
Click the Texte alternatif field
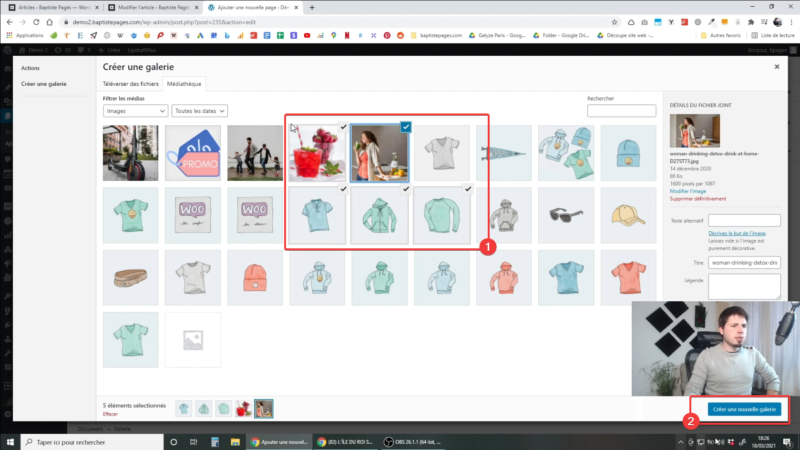coord(744,220)
